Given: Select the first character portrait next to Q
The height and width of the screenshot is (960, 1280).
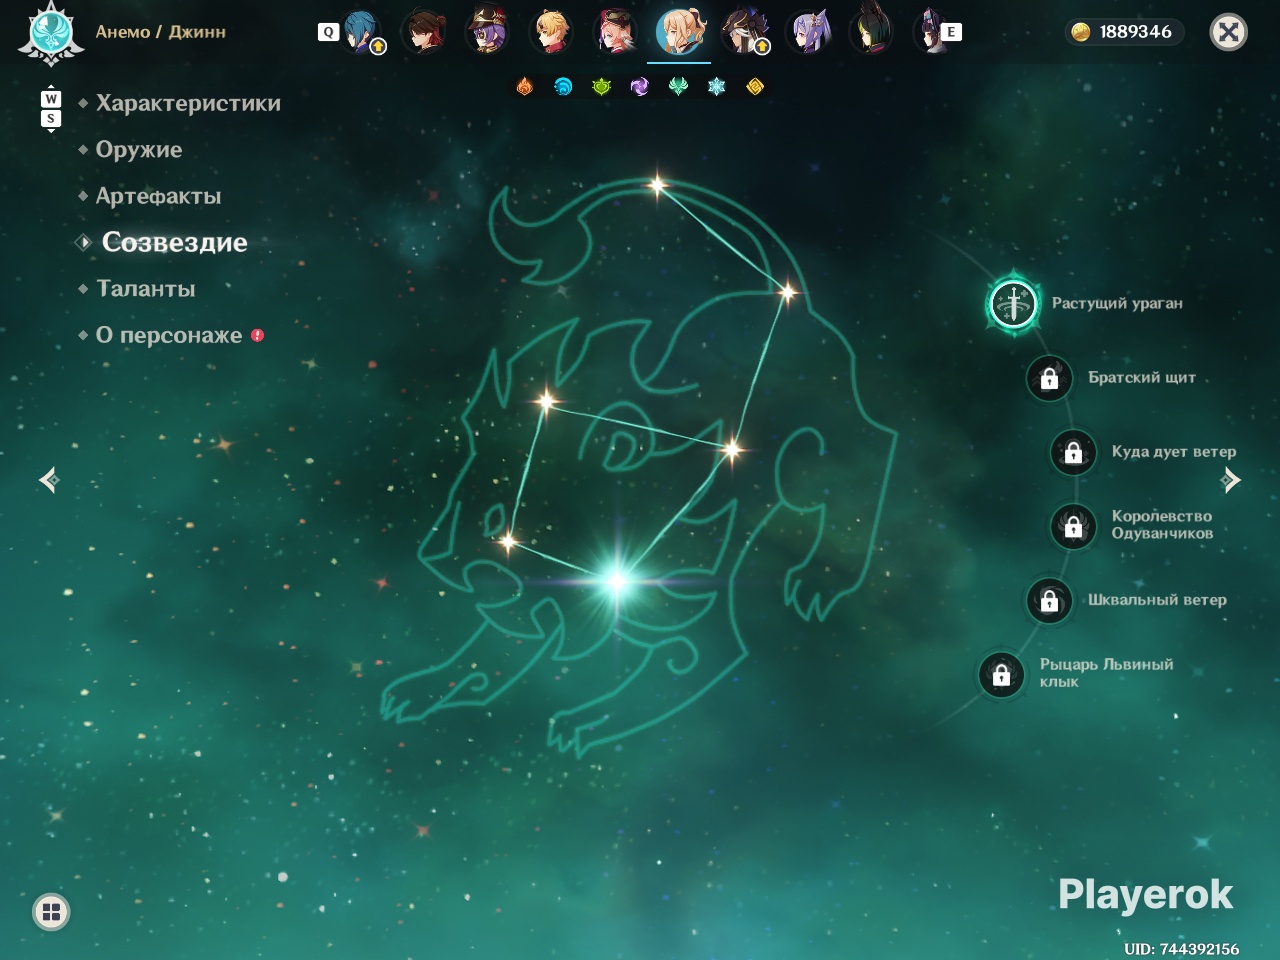Looking at the screenshot, I should coord(363,32).
